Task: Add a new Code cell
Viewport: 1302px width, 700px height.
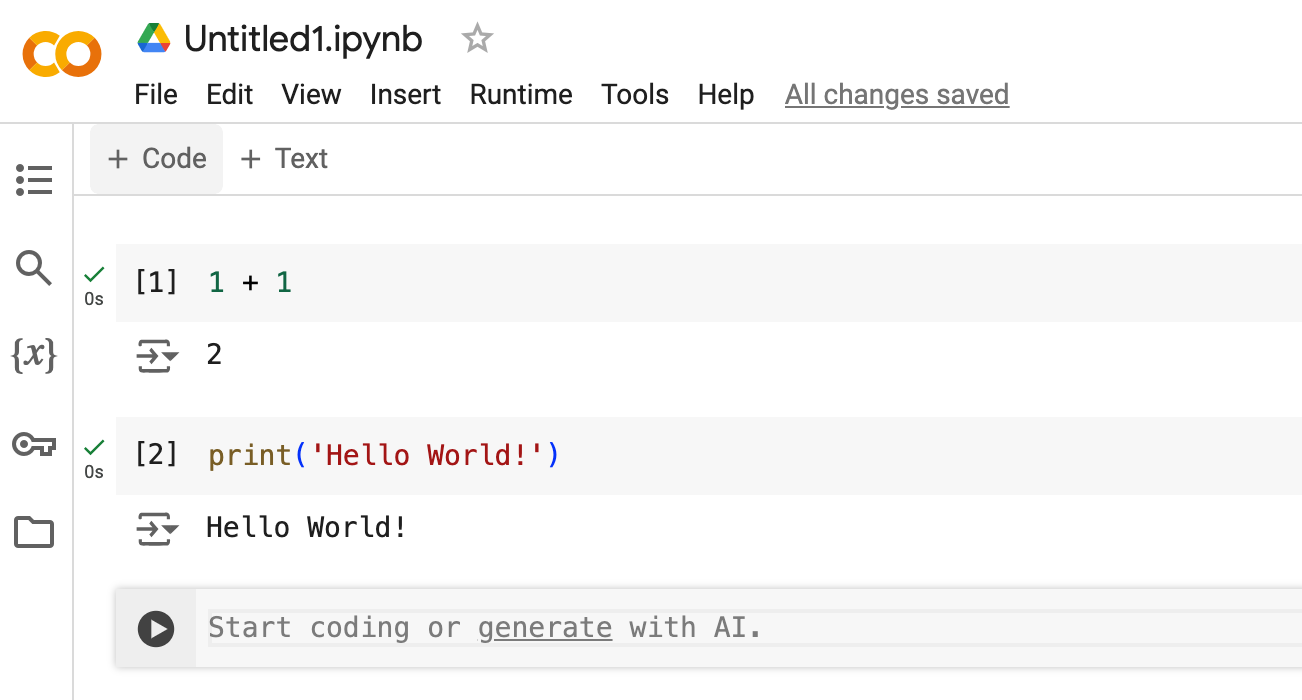Action: click(x=156, y=159)
